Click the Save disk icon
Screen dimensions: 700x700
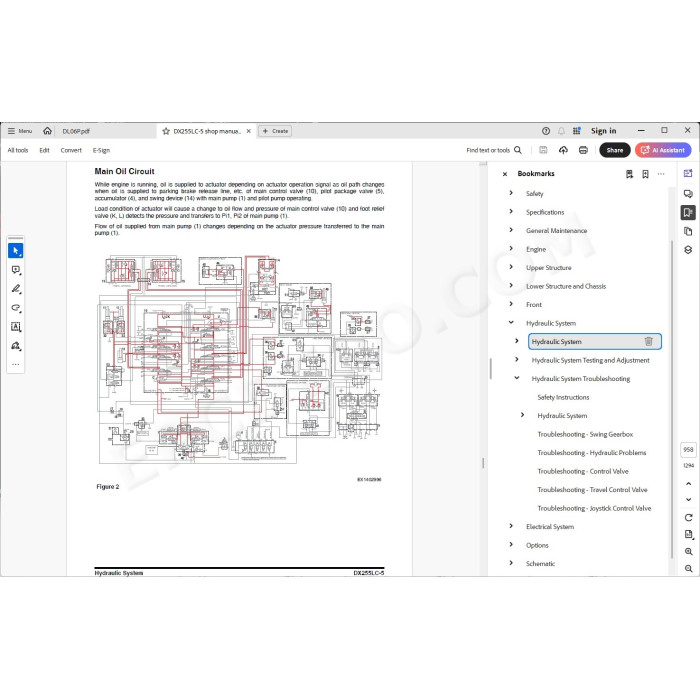(x=543, y=150)
